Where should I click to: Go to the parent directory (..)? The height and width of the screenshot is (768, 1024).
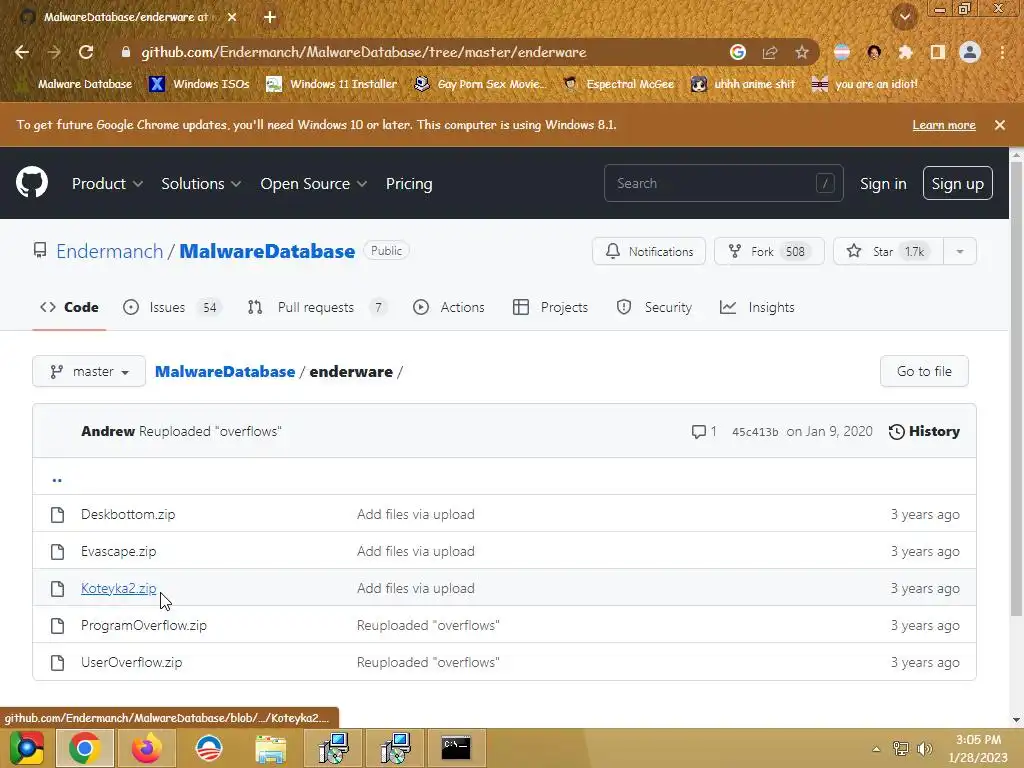pos(57,479)
